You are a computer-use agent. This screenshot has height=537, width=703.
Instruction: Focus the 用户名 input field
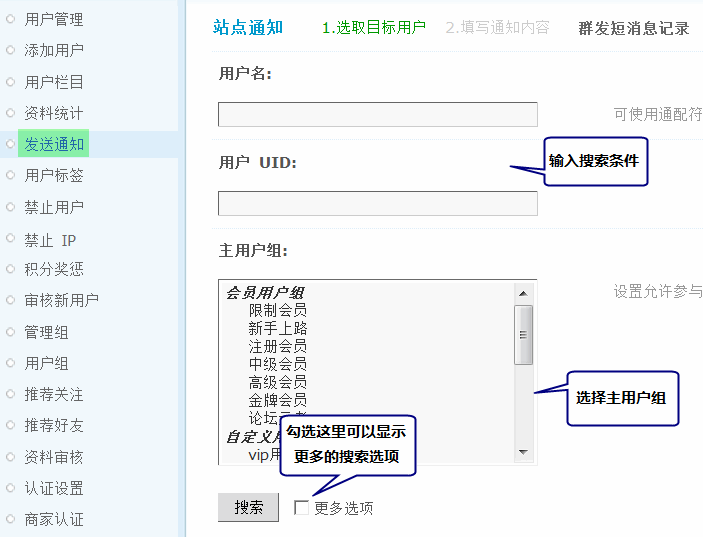tap(378, 114)
